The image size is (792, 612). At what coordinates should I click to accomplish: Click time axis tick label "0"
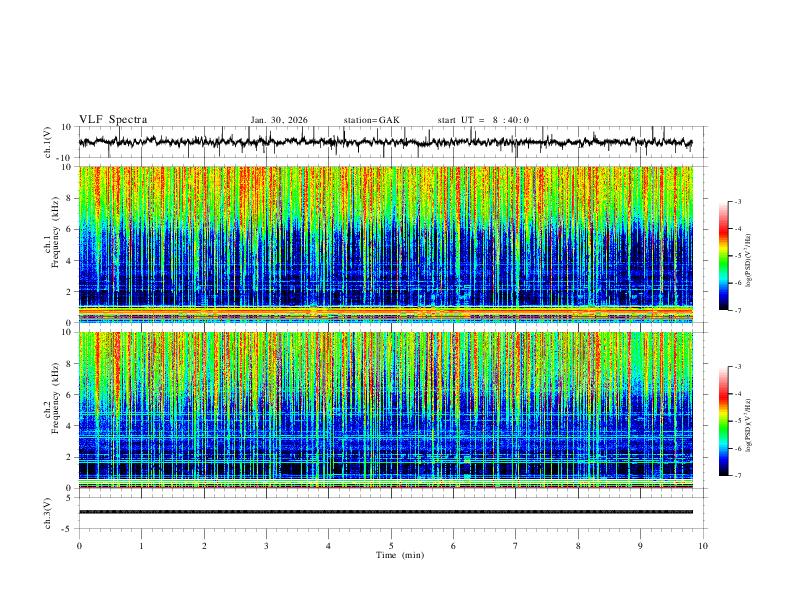(79, 546)
